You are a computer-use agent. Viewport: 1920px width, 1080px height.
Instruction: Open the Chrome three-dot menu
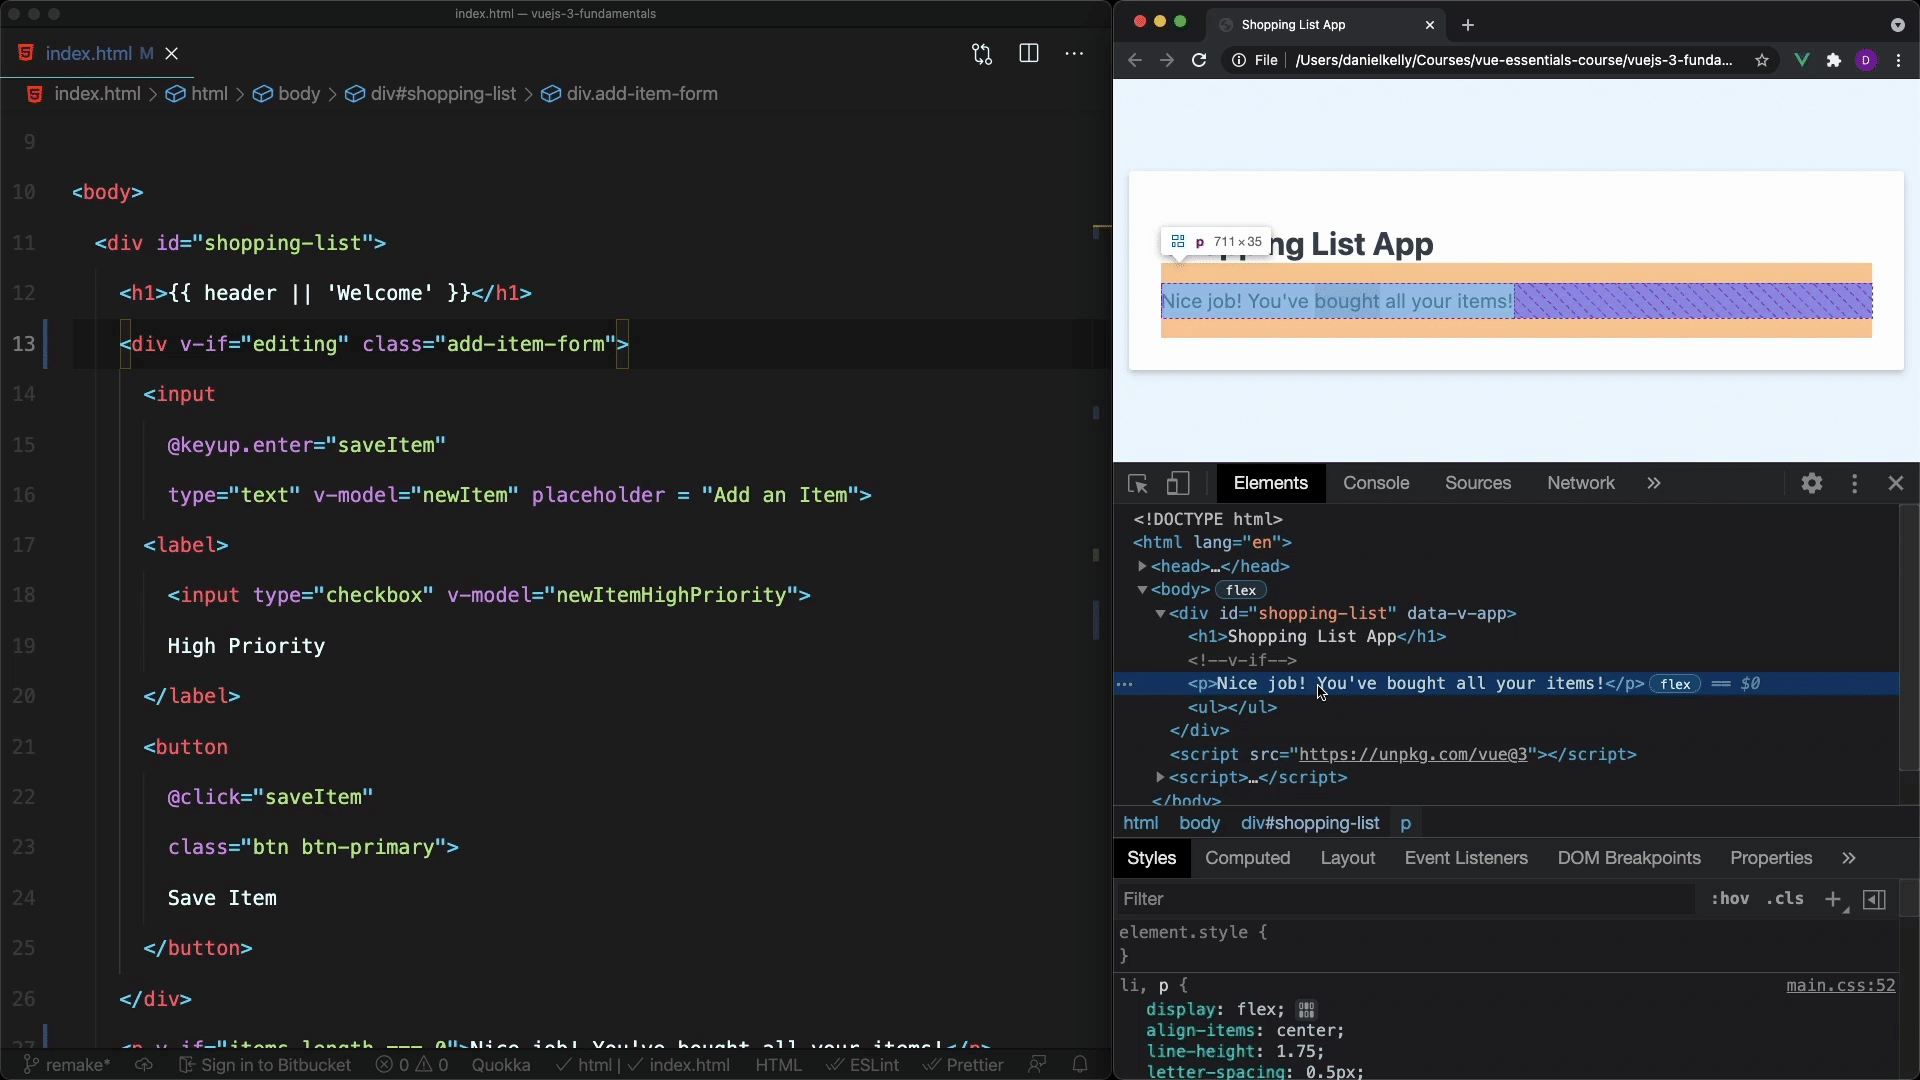point(1899,60)
